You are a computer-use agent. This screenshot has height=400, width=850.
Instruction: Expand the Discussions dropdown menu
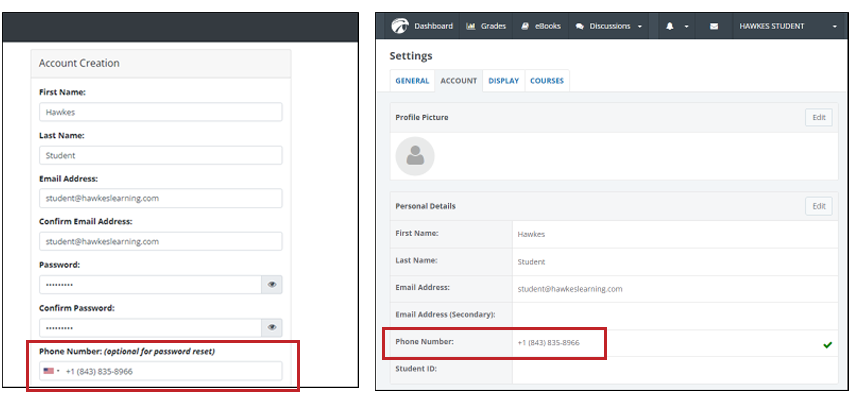click(609, 26)
